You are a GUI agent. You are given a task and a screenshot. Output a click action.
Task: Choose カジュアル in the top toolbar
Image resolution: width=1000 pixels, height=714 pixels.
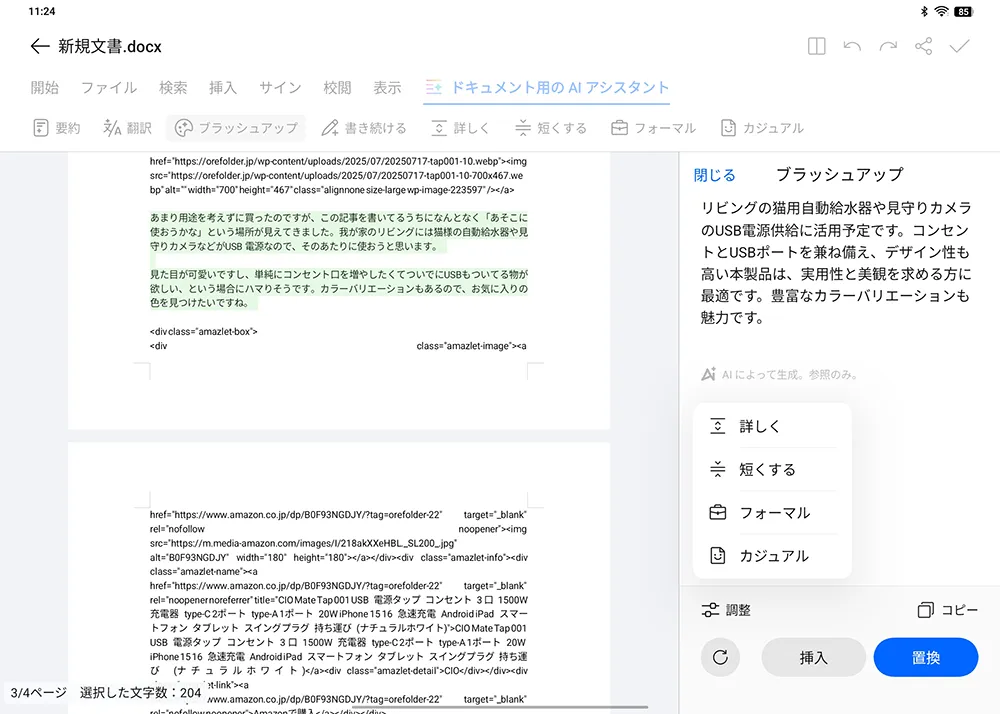[762, 128]
